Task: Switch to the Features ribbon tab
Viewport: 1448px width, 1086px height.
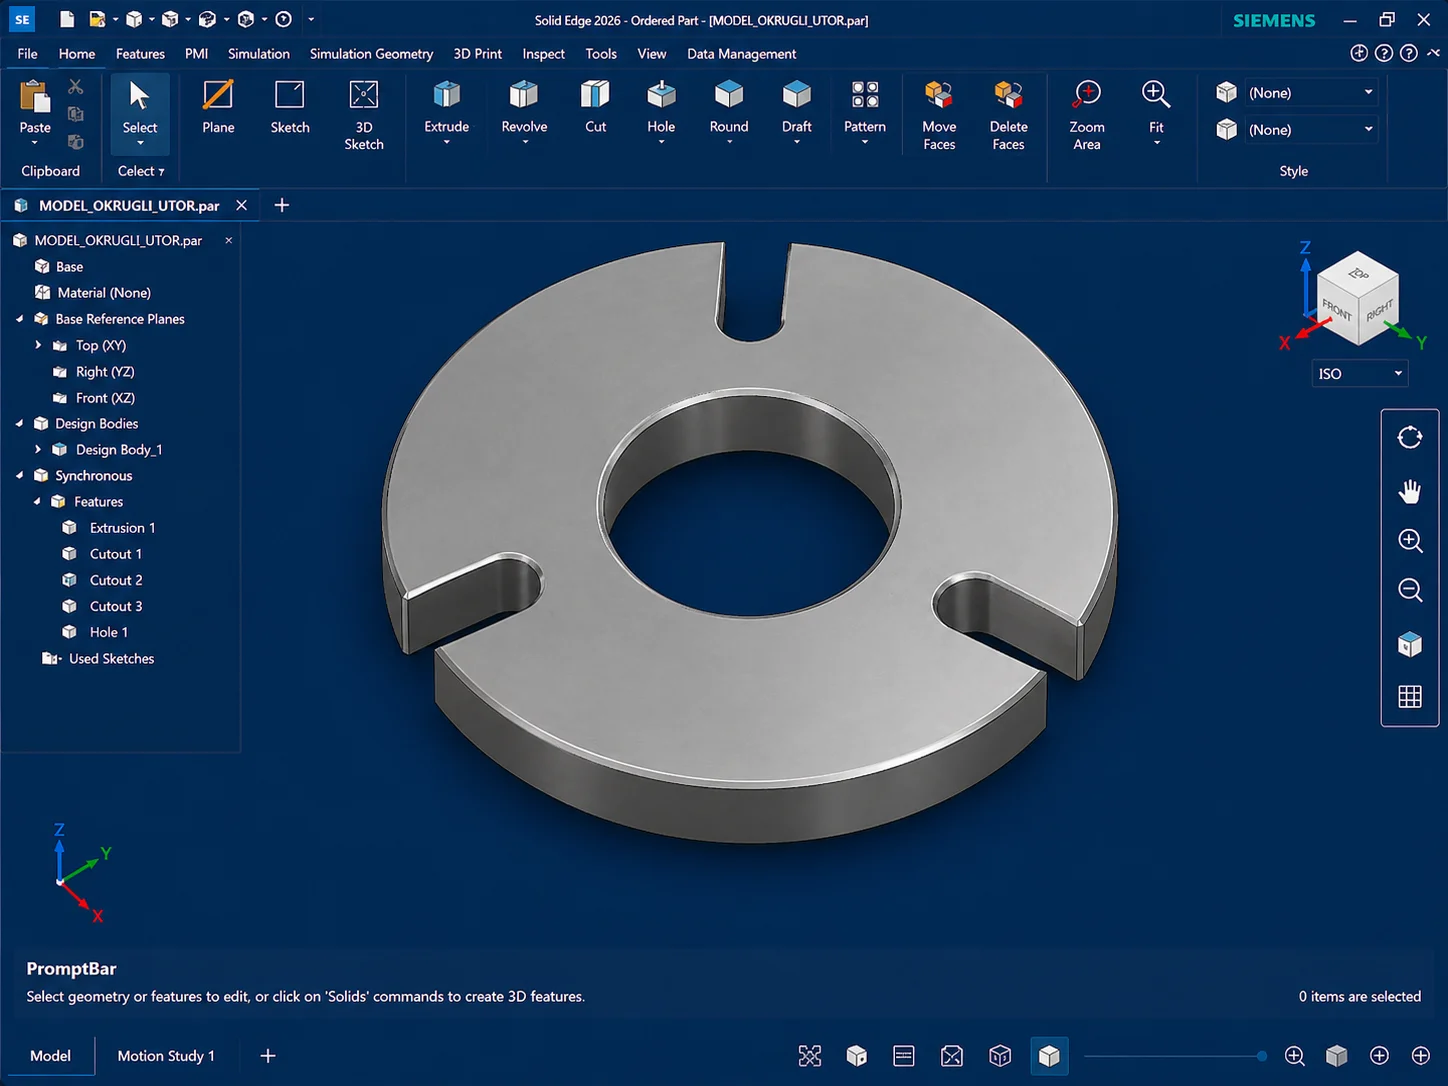Action: coord(140,54)
